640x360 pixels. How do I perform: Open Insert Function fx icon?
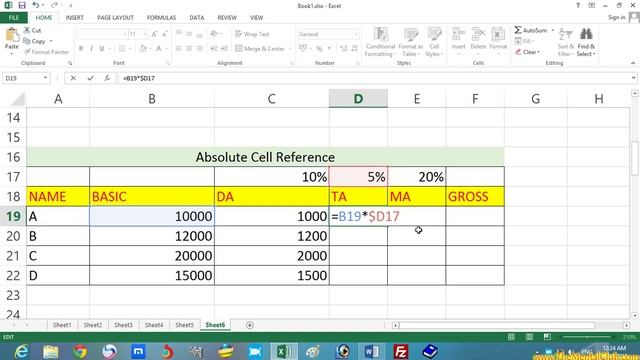point(107,78)
